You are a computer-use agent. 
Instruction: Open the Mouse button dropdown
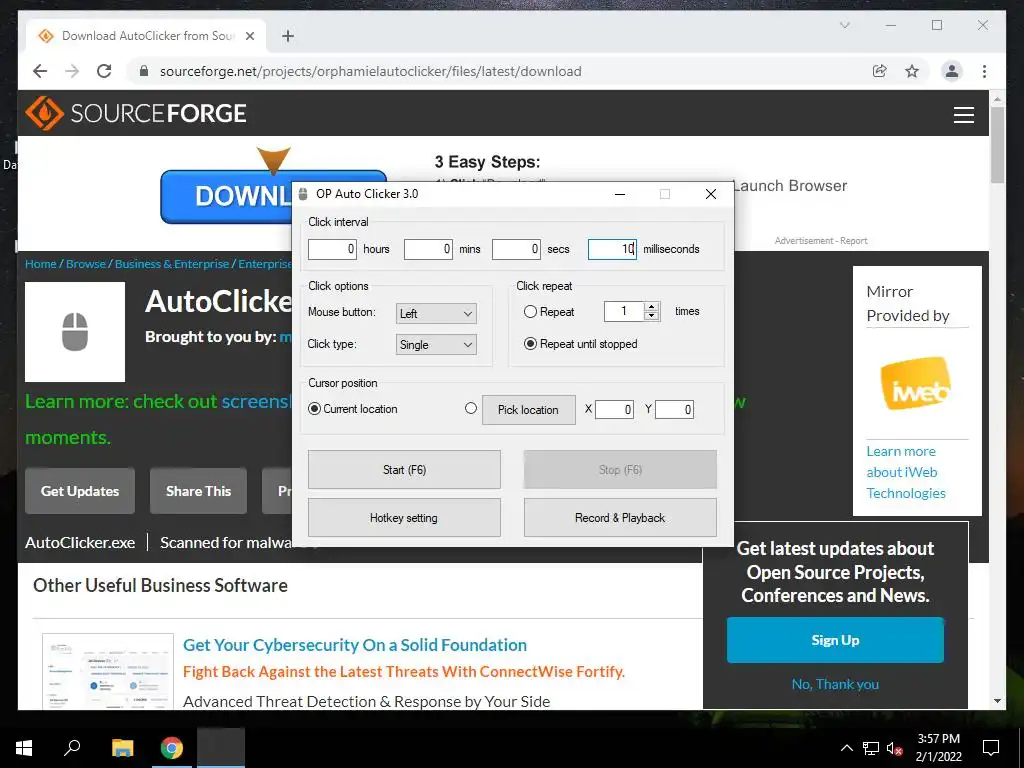click(x=436, y=313)
